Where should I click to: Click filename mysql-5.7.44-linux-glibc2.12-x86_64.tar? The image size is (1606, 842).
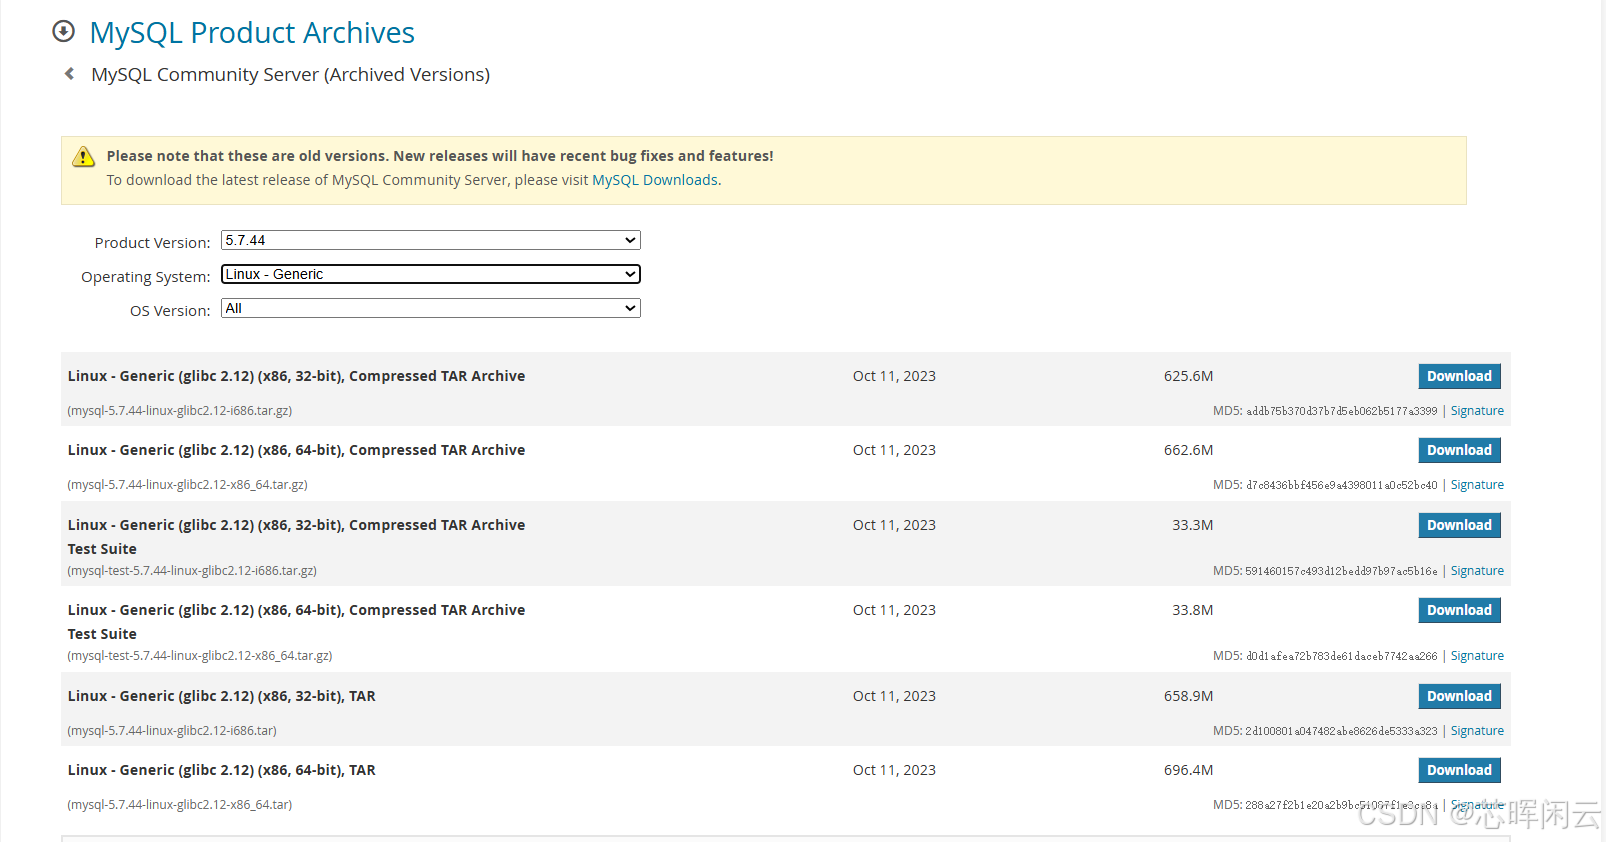[x=180, y=805]
